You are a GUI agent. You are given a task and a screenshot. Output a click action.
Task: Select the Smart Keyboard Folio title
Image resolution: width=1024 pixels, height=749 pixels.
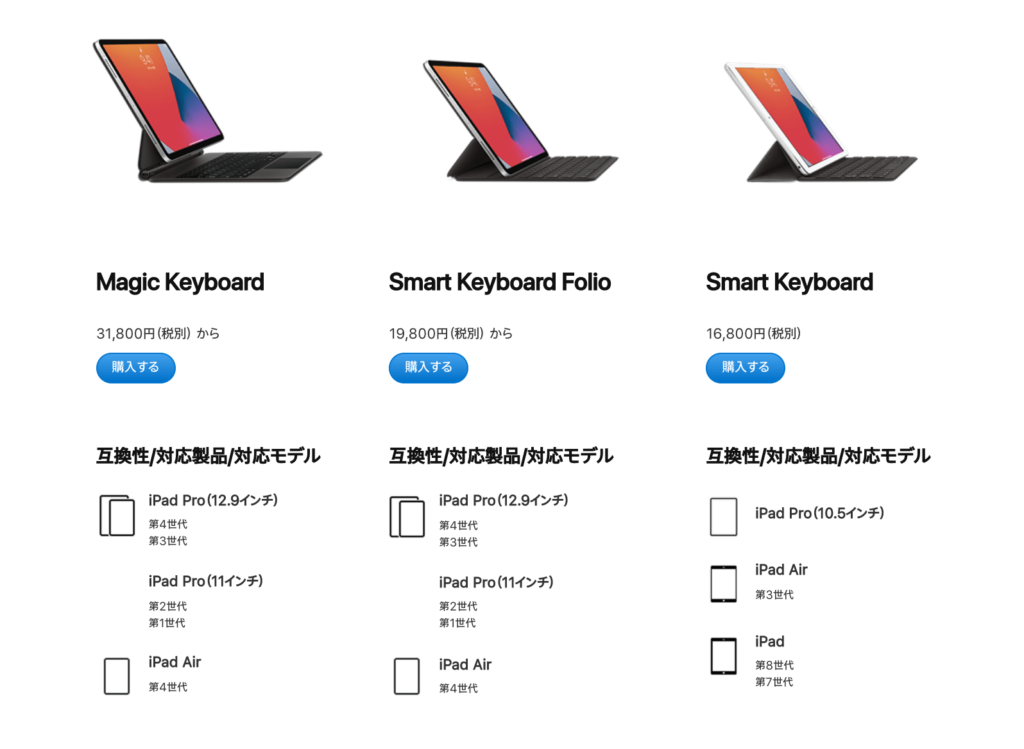pyautogui.click(x=500, y=282)
